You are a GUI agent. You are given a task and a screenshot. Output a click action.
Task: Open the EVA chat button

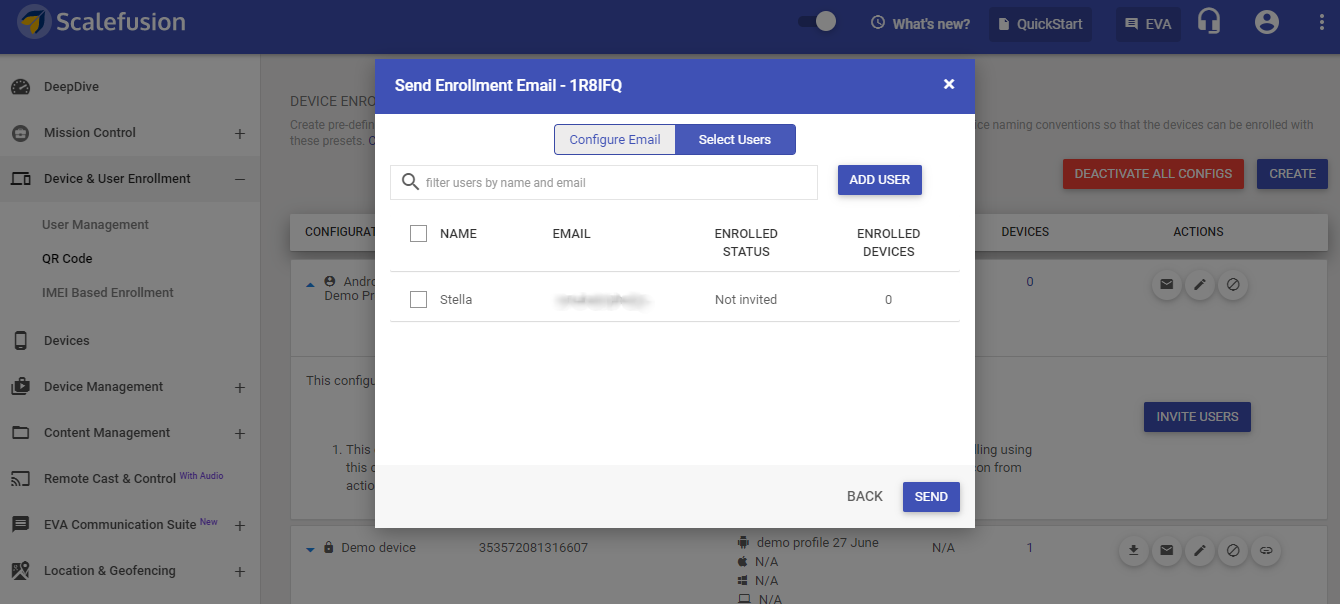[1148, 24]
